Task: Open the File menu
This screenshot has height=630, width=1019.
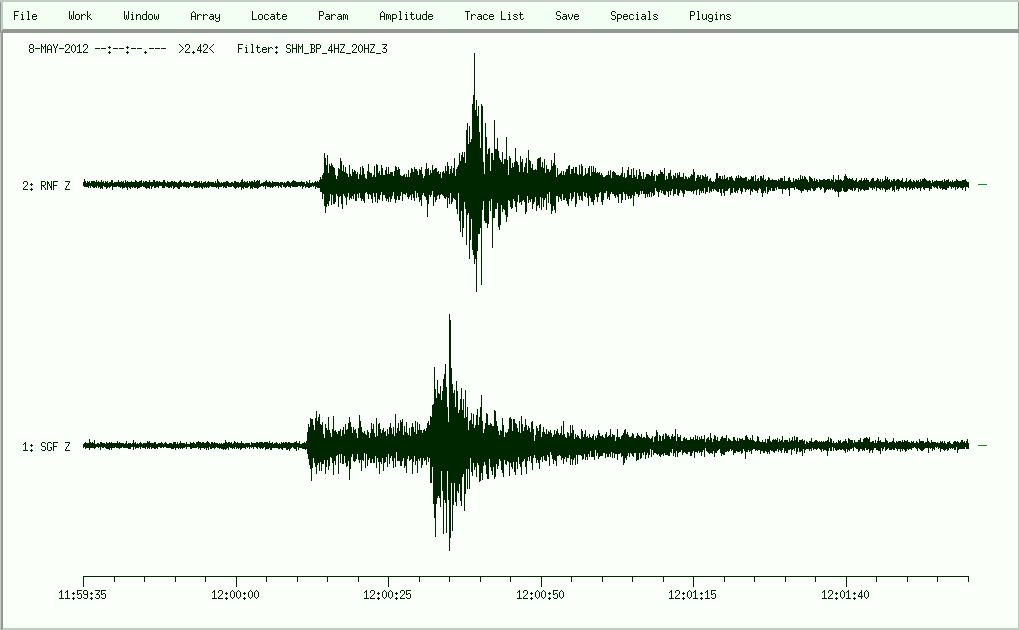Action: 25,16
